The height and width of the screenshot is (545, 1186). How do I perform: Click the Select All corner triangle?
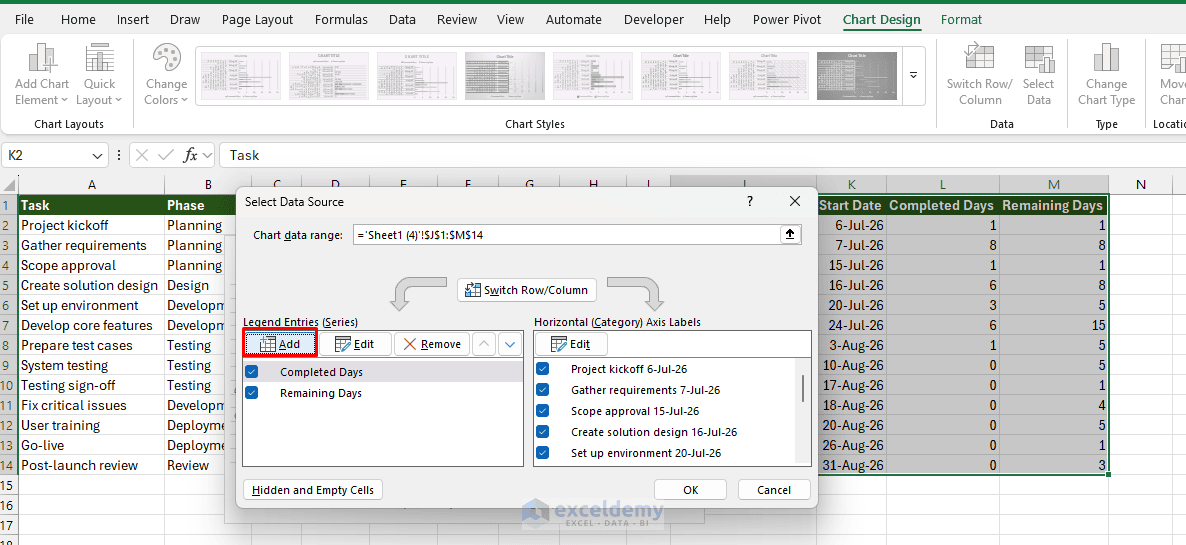(9, 184)
